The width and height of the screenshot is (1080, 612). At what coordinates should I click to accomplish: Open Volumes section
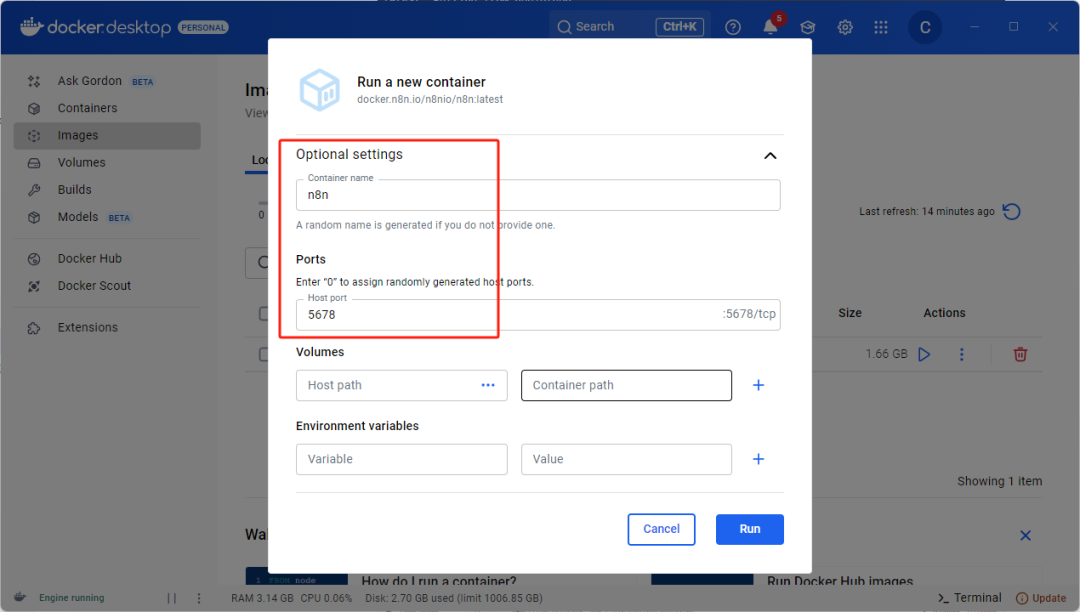(81, 162)
